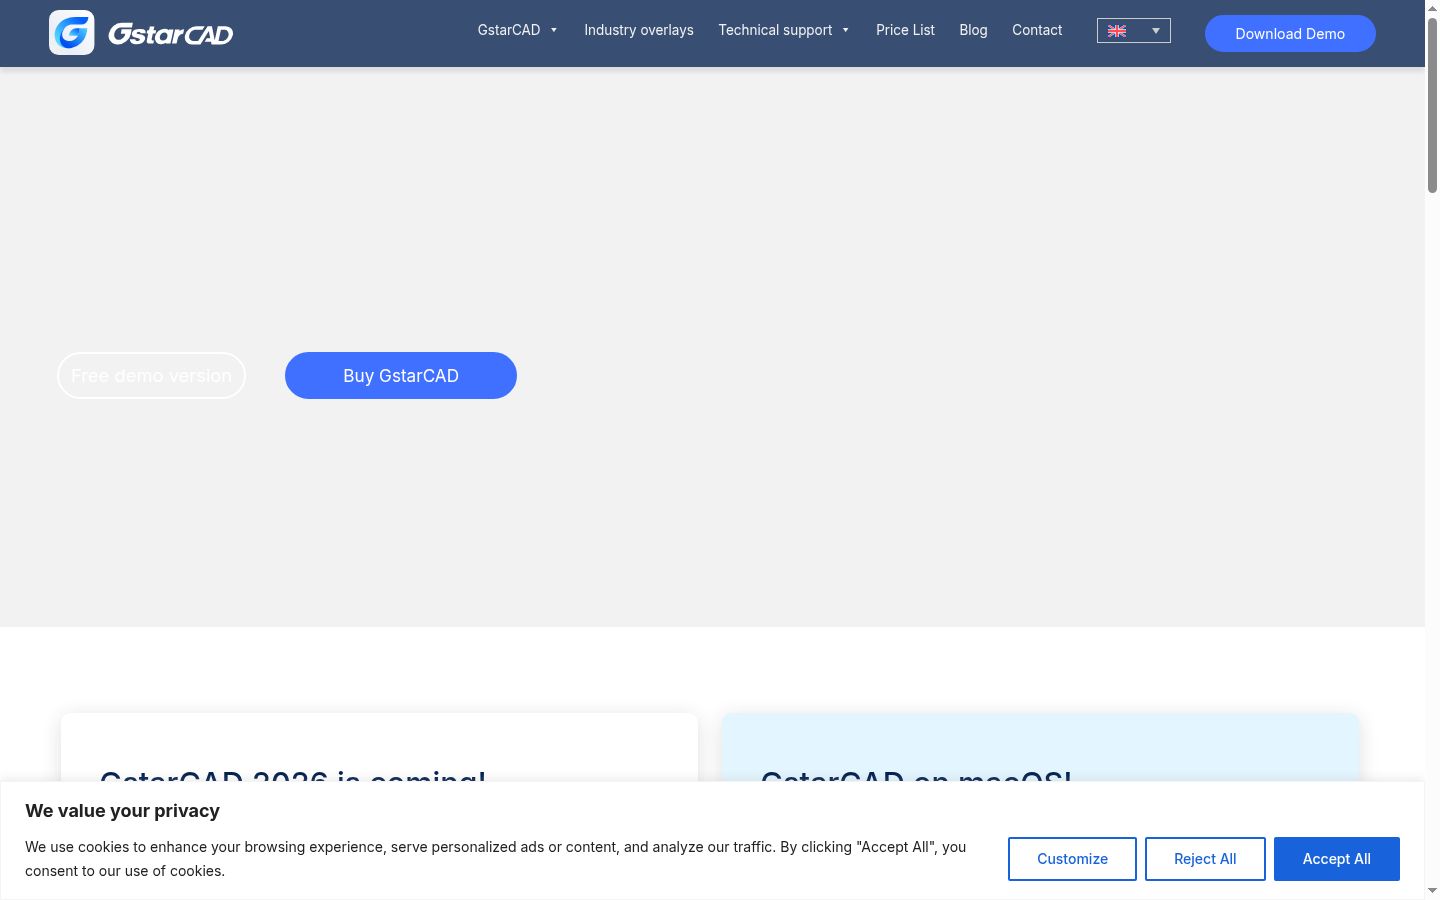Click Reject All cookies
This screenshot has height=900, width=1440.
[1205, 859]
